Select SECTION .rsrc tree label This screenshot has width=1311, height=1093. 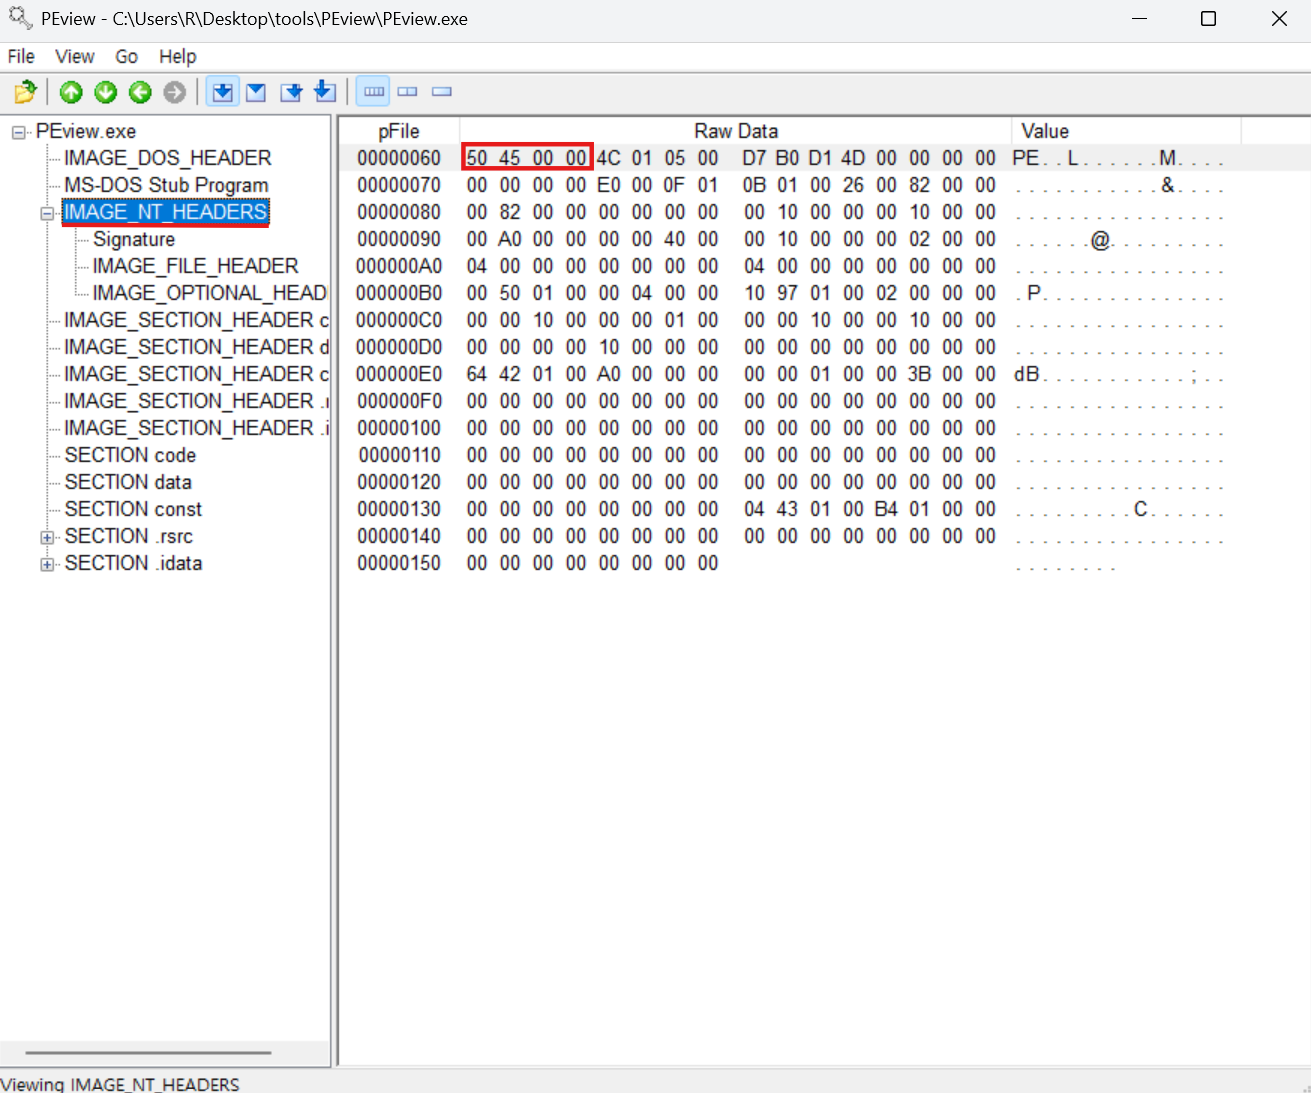(129, 536)
